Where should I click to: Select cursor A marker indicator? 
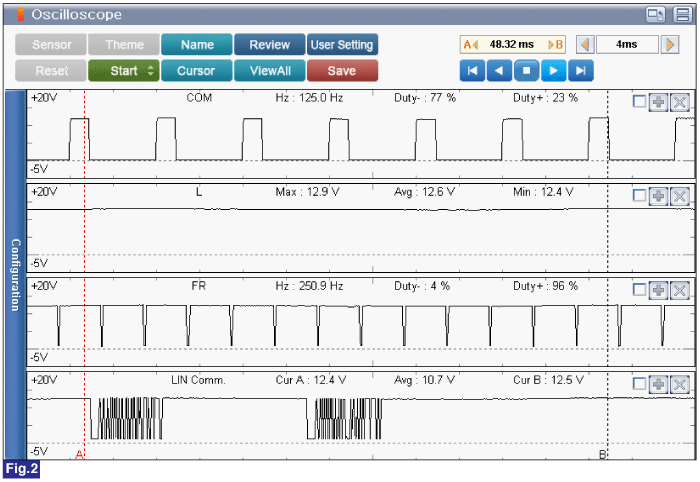pos(470,45)
